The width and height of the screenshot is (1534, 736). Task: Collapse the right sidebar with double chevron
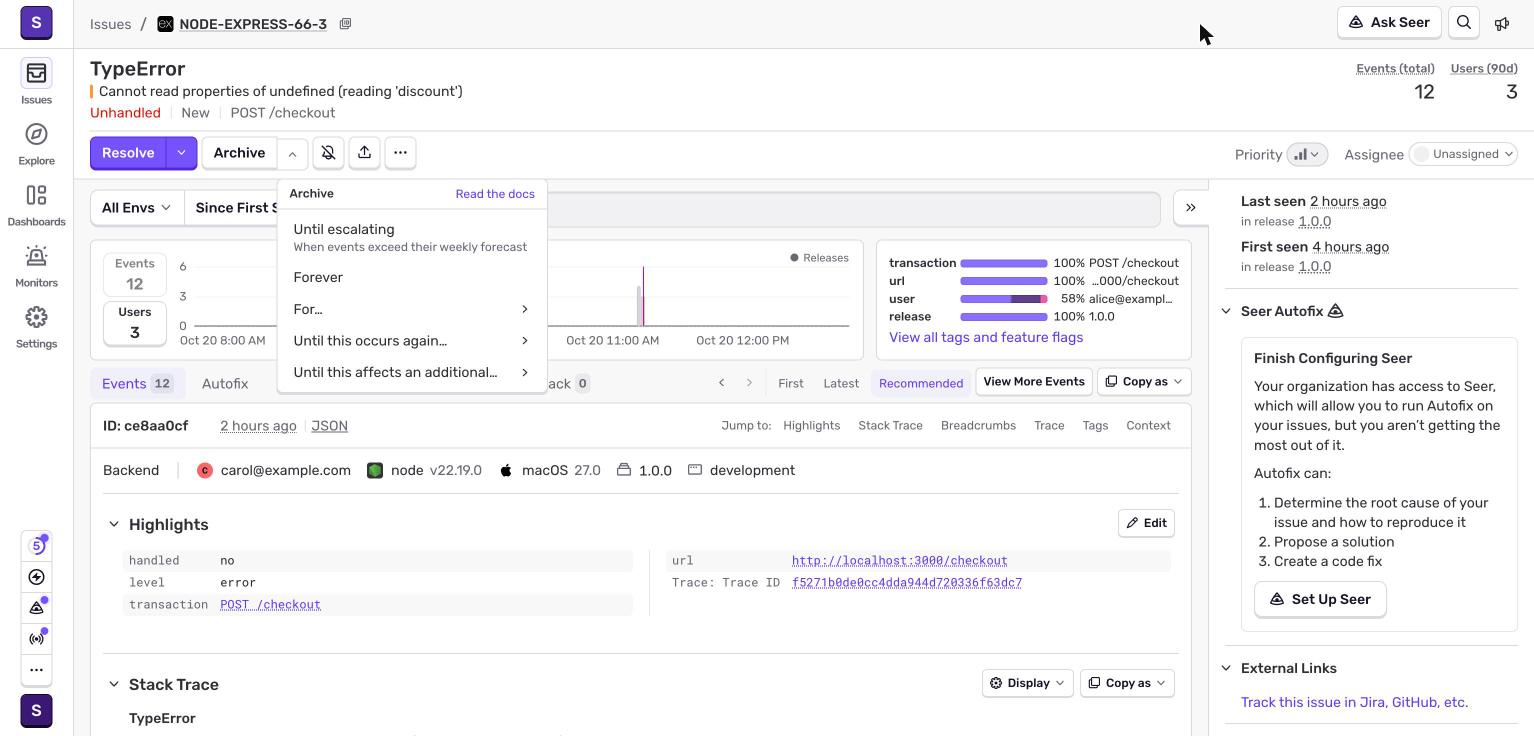[x=1190, y=207]
